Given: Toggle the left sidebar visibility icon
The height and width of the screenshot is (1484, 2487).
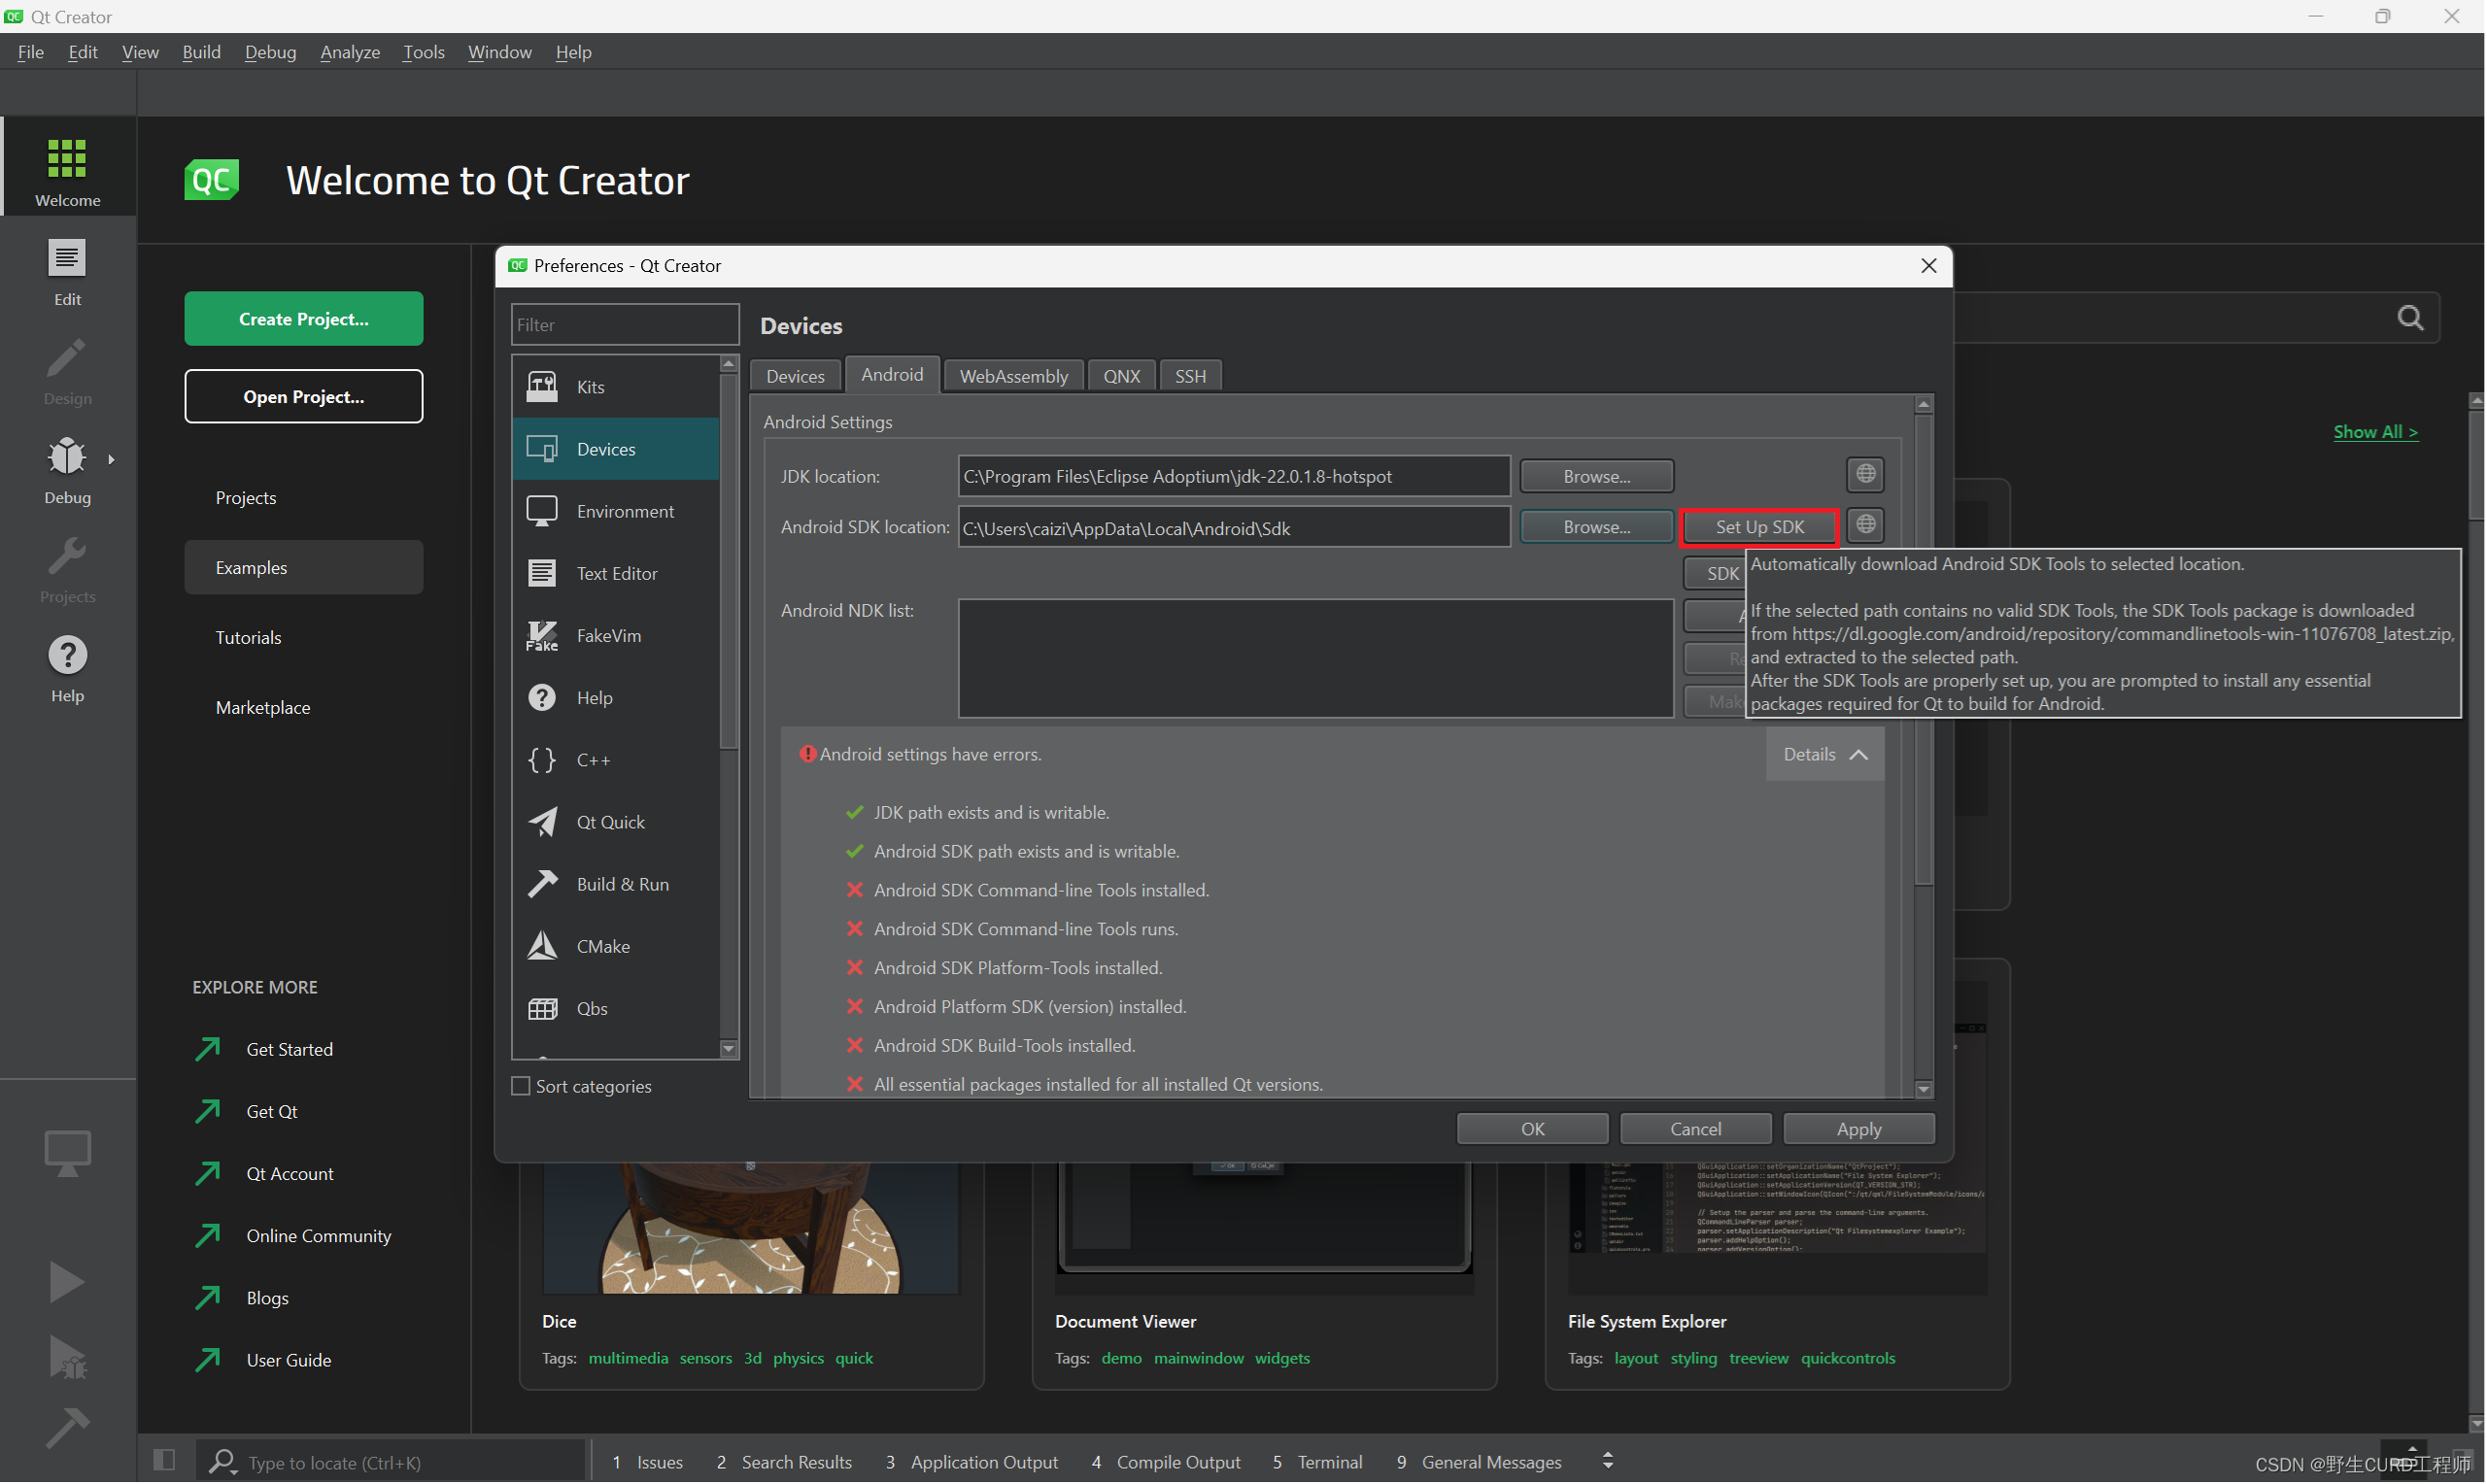Looking at the screenshot, I should pyautogui.click(x=164, y=1461).
